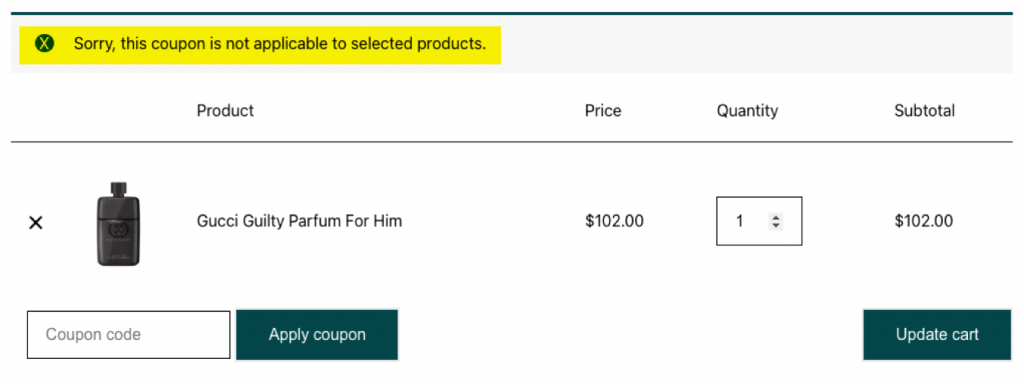
Task: Click the $102.00 unit price value
Action: coord(614,221)
